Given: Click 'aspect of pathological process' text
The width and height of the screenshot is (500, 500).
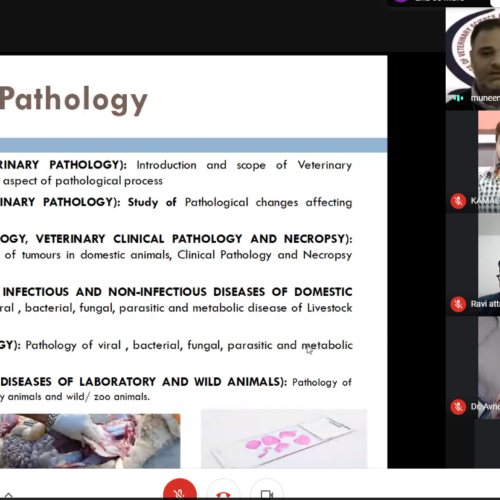Looking at the screenshot, I should 83,181.
